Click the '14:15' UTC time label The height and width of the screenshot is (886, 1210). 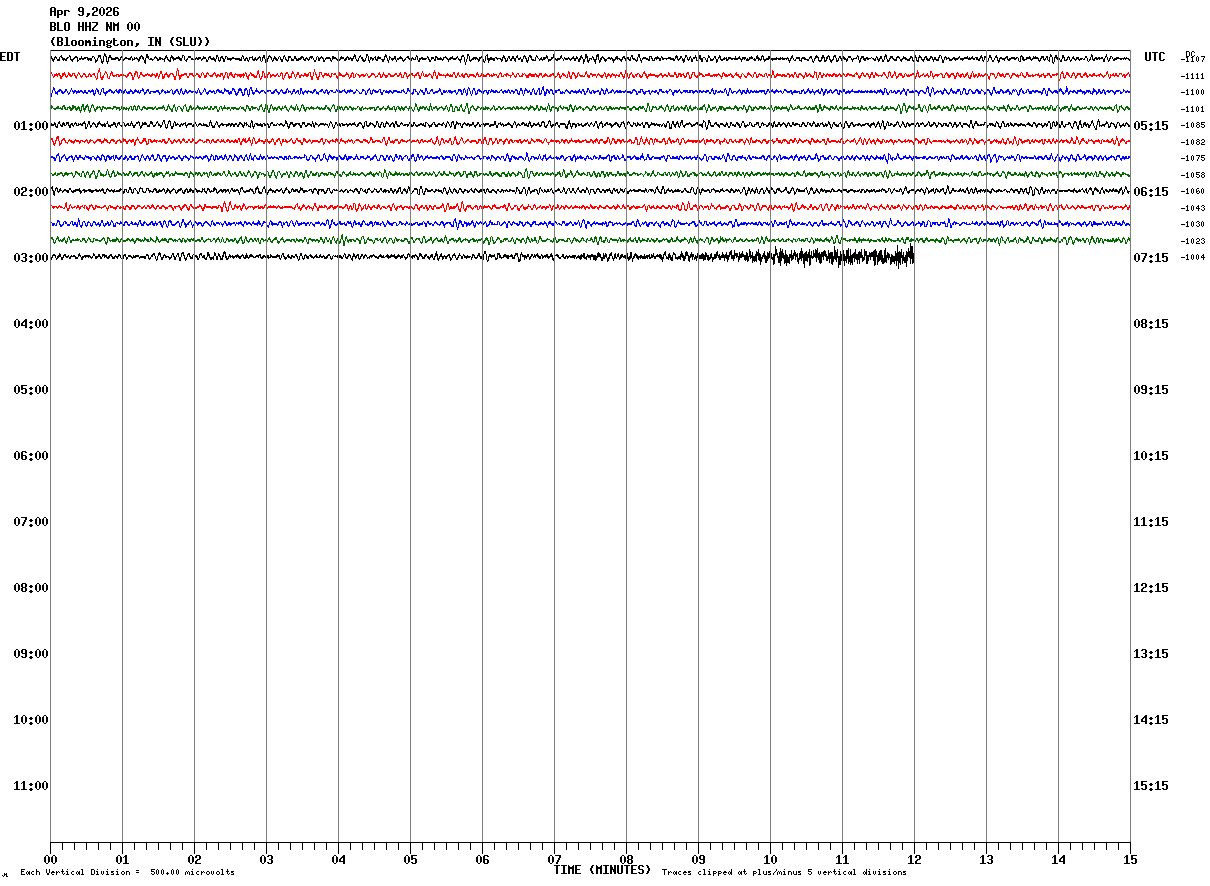1151,720
